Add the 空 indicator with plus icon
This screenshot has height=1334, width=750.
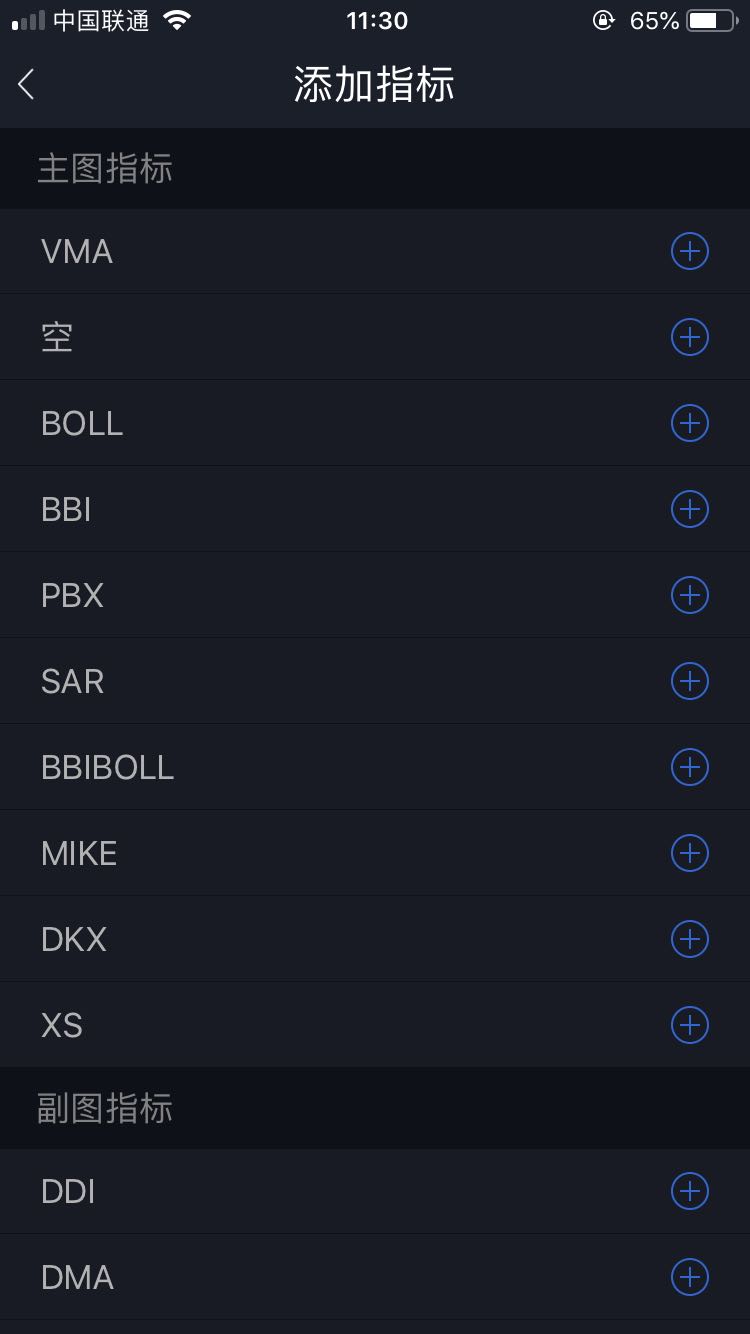coord(689,337)
